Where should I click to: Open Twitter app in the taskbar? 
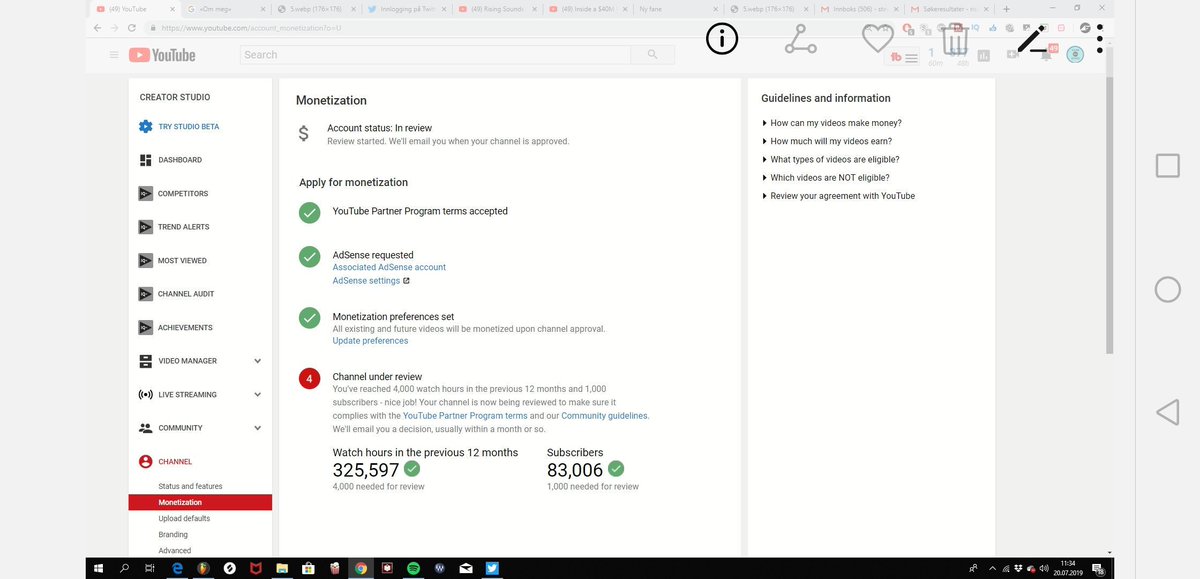point(492,569)
